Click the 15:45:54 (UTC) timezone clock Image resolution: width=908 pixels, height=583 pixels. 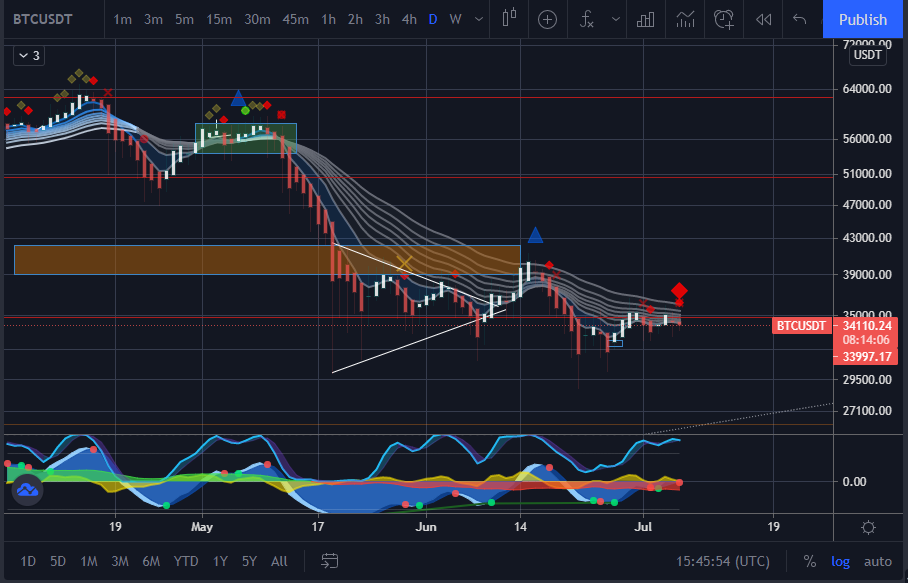coord(723,561)
